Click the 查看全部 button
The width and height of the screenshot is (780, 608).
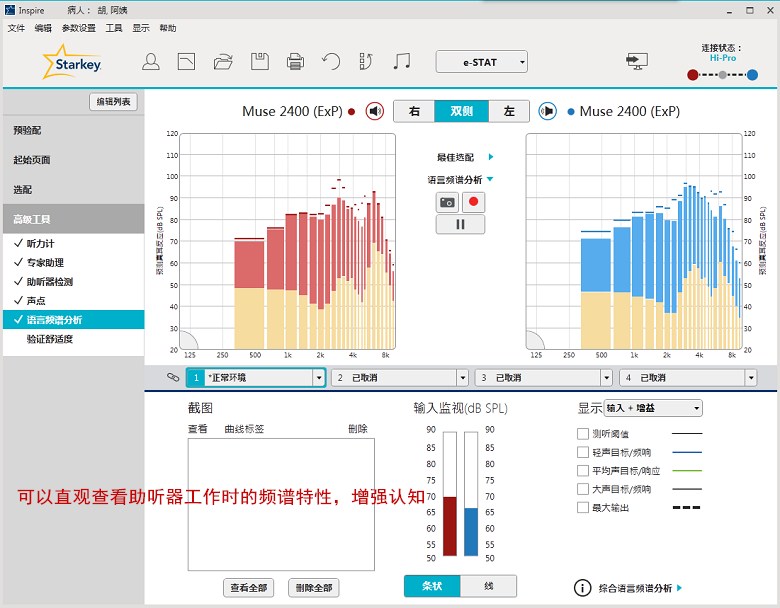(248, 587)
